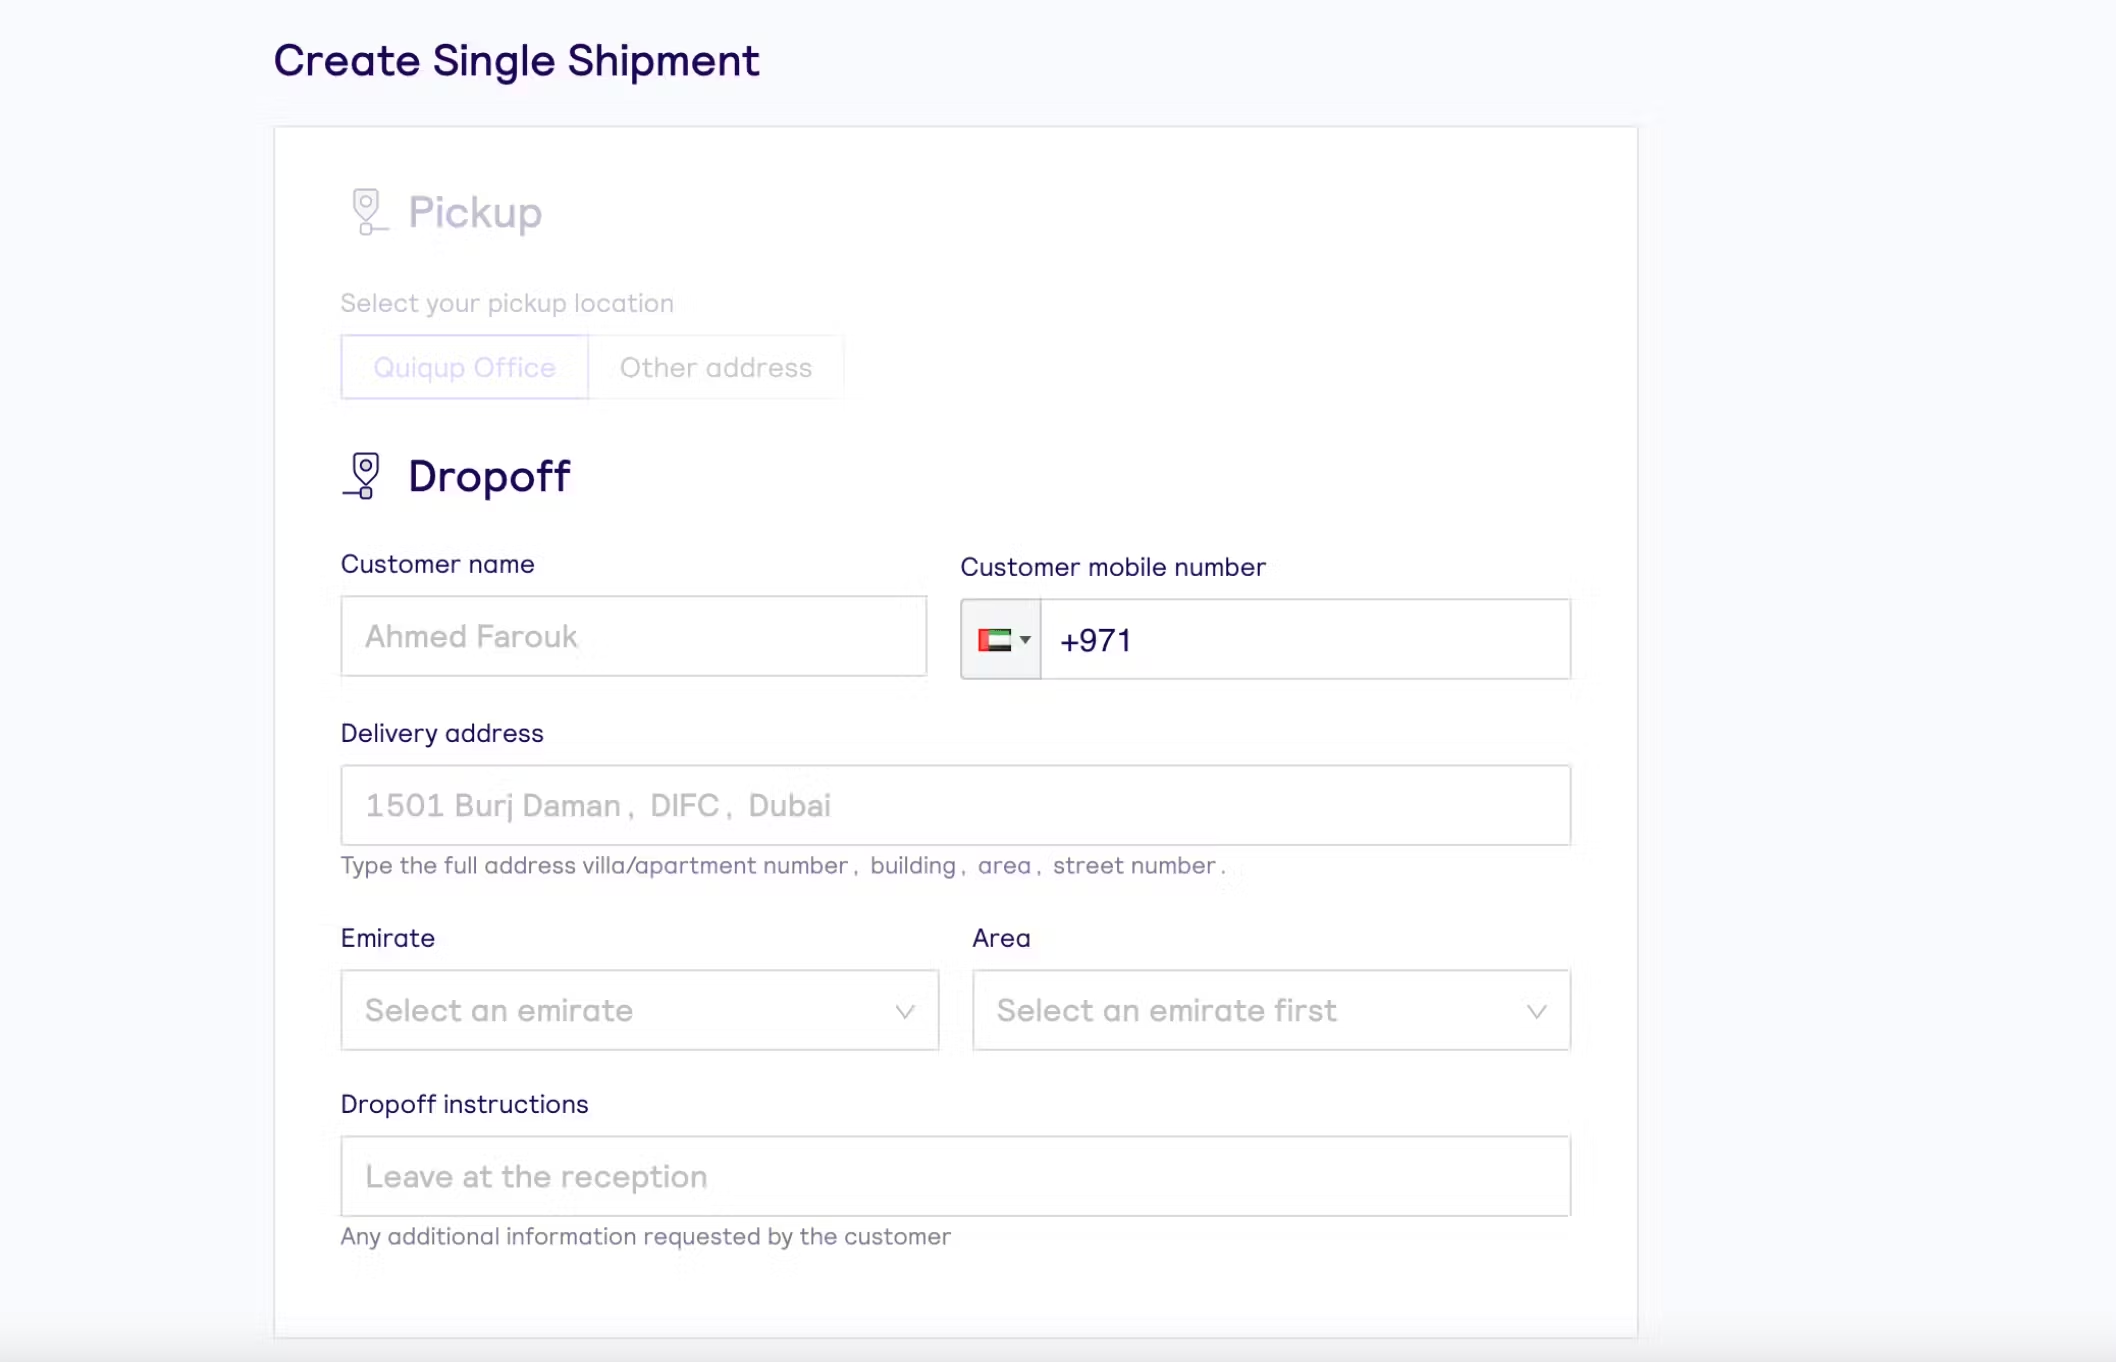Viewport: 2116px width, 1362px height.
Task: Open the Select an emirate dropdown
Action: pyautogui.click(x=620, y=1010)
